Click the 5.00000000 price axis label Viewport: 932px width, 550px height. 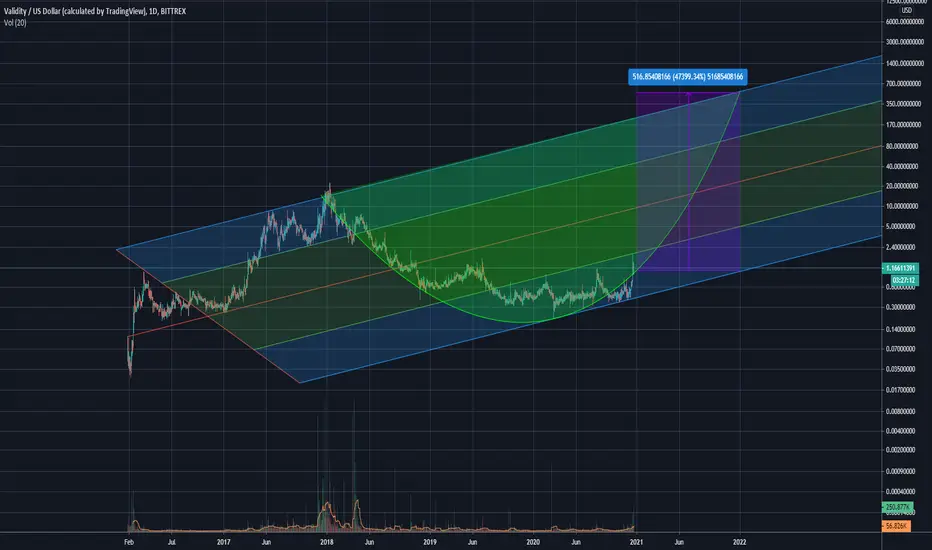(x=901, y=227)
